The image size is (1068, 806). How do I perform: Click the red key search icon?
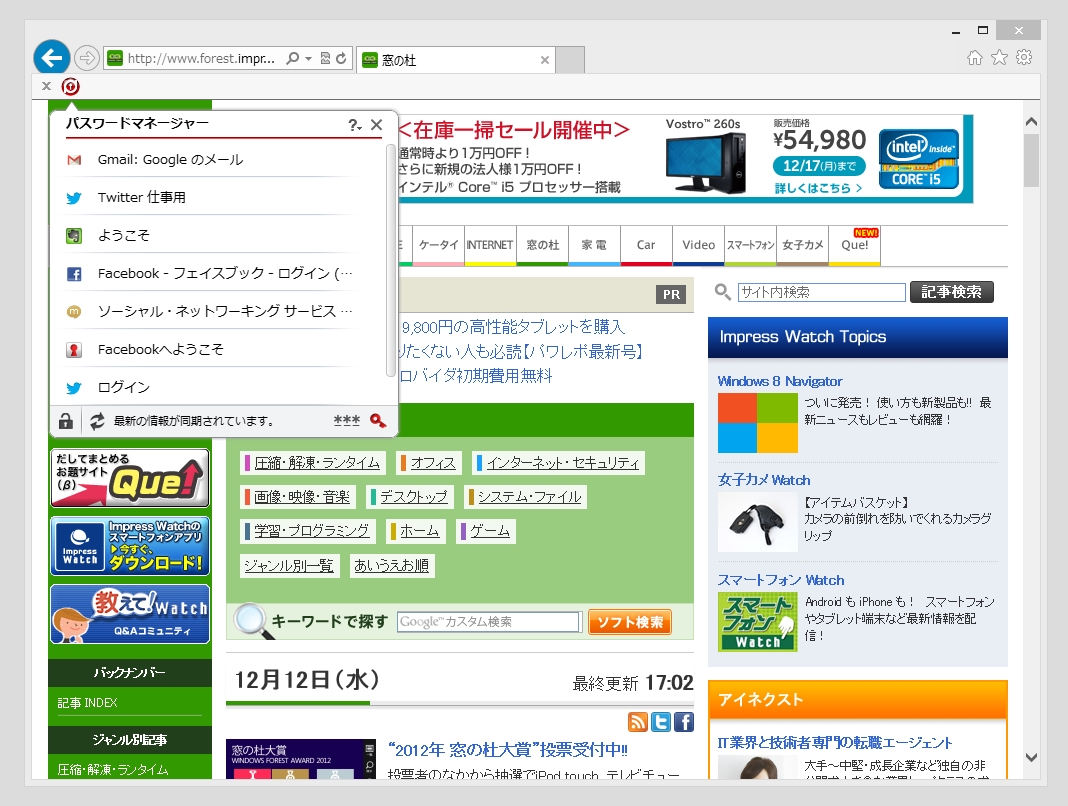pyautogui.click(x=378, y=420)
